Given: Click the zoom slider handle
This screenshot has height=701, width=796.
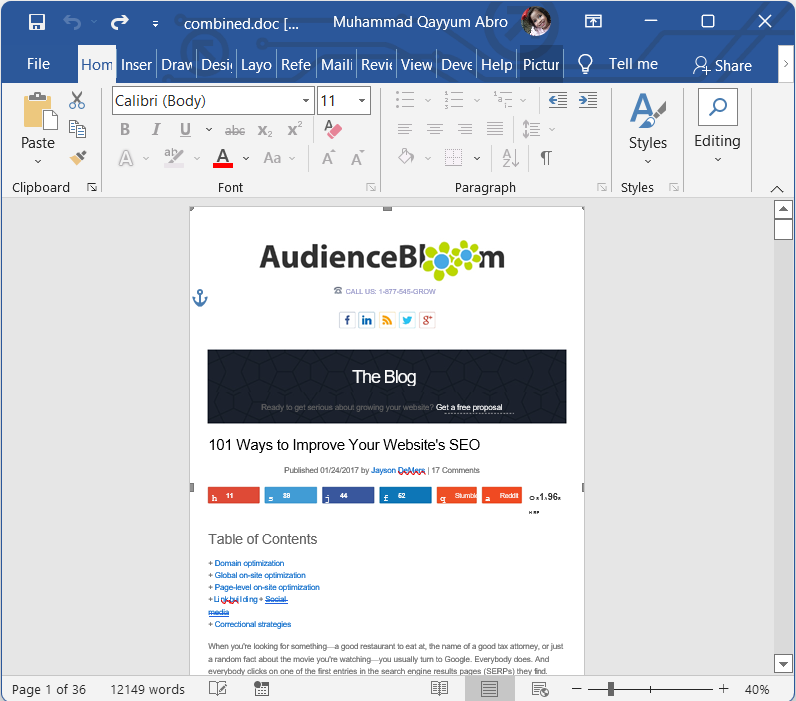Looking at the screenshot, I should coord(611,689).
